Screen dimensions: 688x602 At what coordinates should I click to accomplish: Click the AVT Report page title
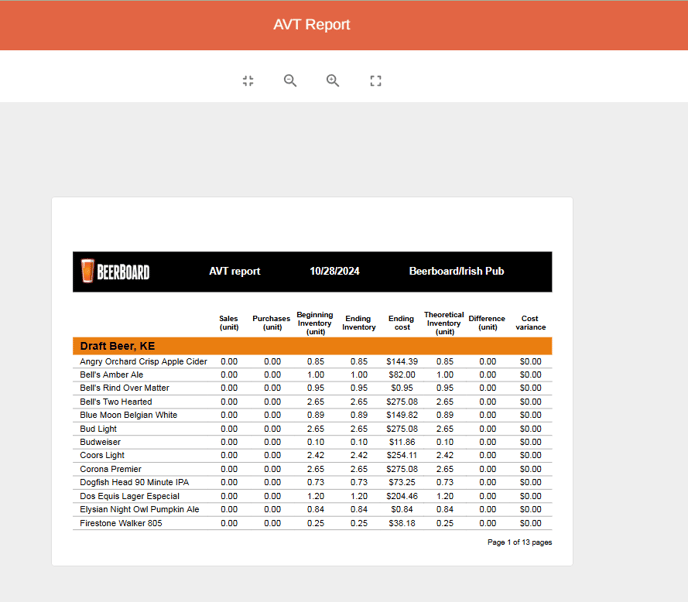312,25
